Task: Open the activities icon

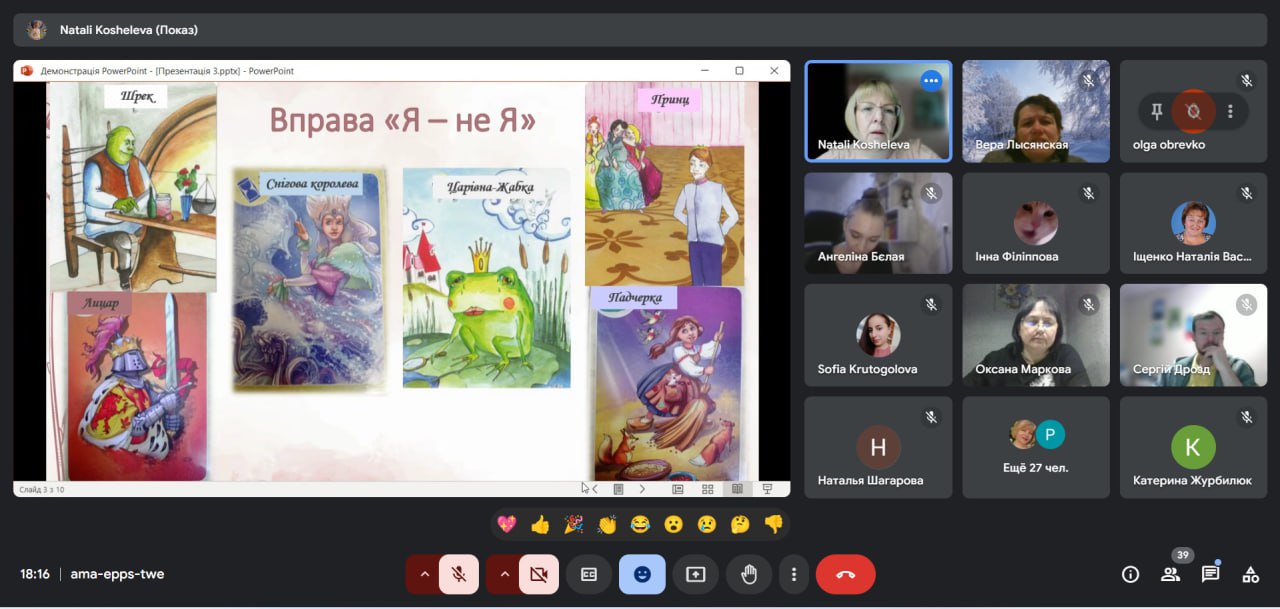Action: click(1250, 574)
